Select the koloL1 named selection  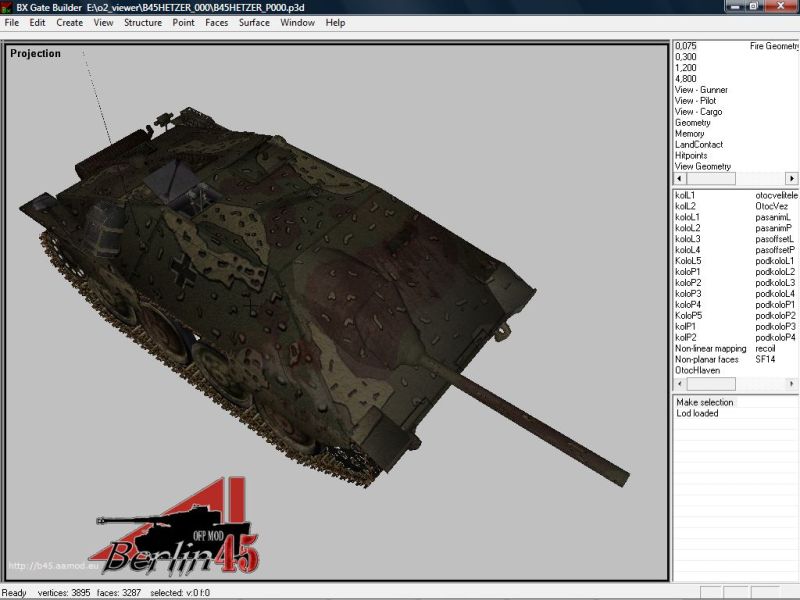[x=687, y=217]
